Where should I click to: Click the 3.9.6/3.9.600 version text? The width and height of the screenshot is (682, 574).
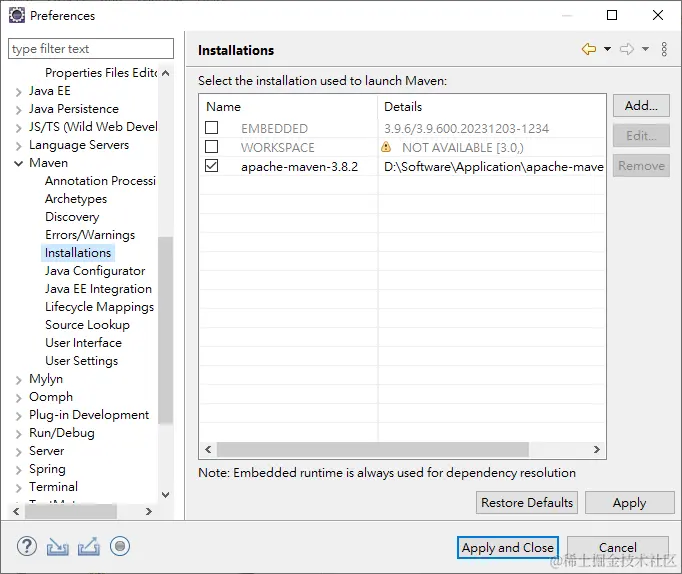click(x=466, y=129)
